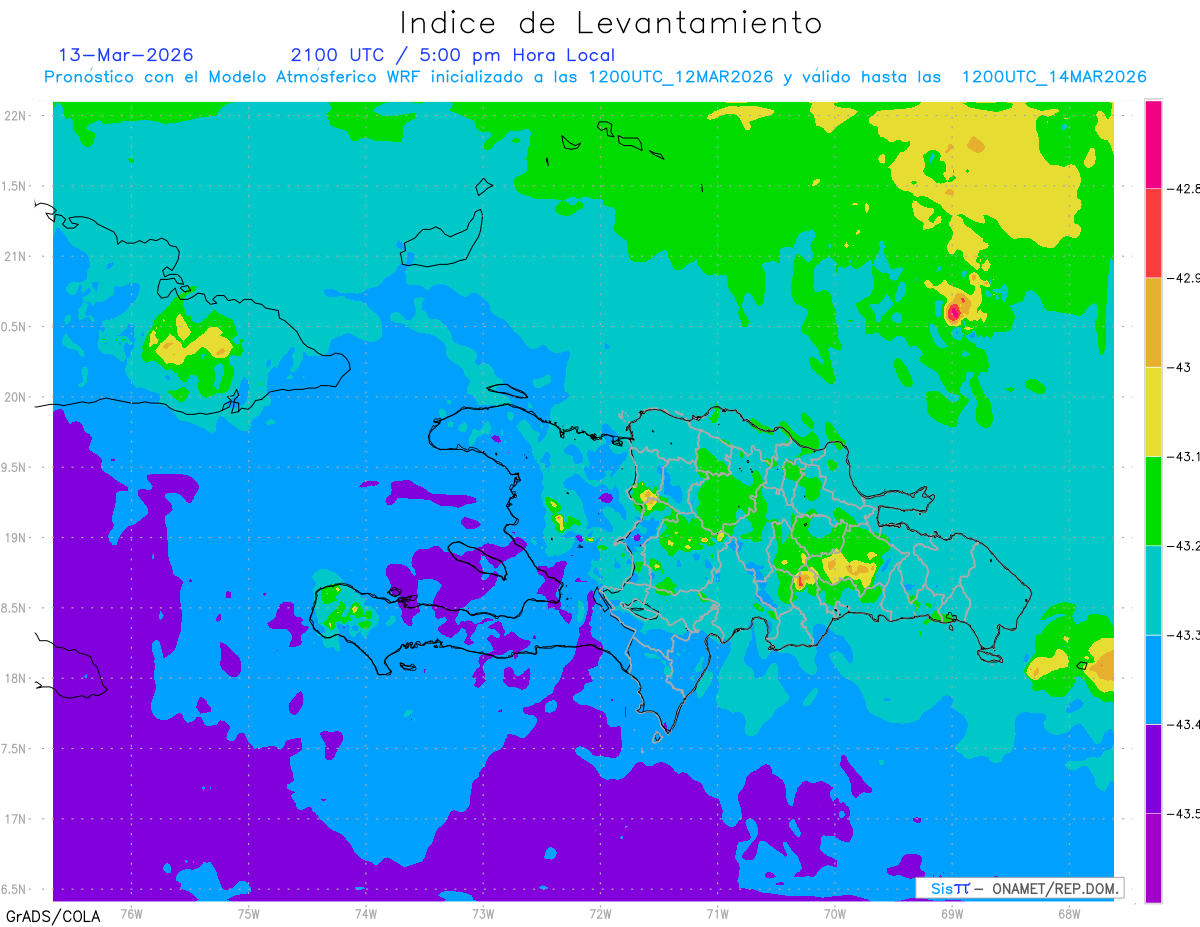Click latitude label '22N'

[x=16, y=115]
